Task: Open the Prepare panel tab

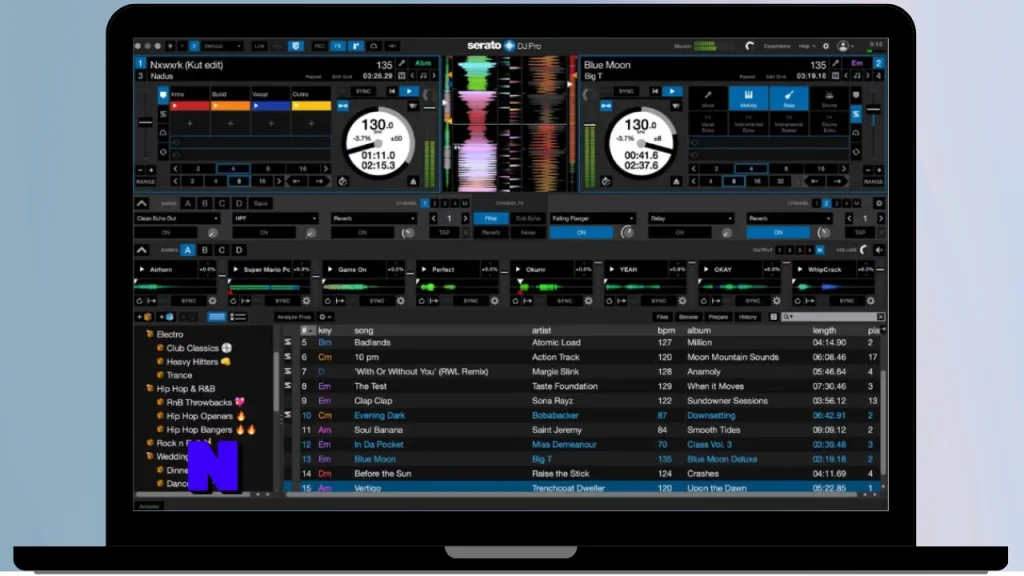Action: click(718, 317)
